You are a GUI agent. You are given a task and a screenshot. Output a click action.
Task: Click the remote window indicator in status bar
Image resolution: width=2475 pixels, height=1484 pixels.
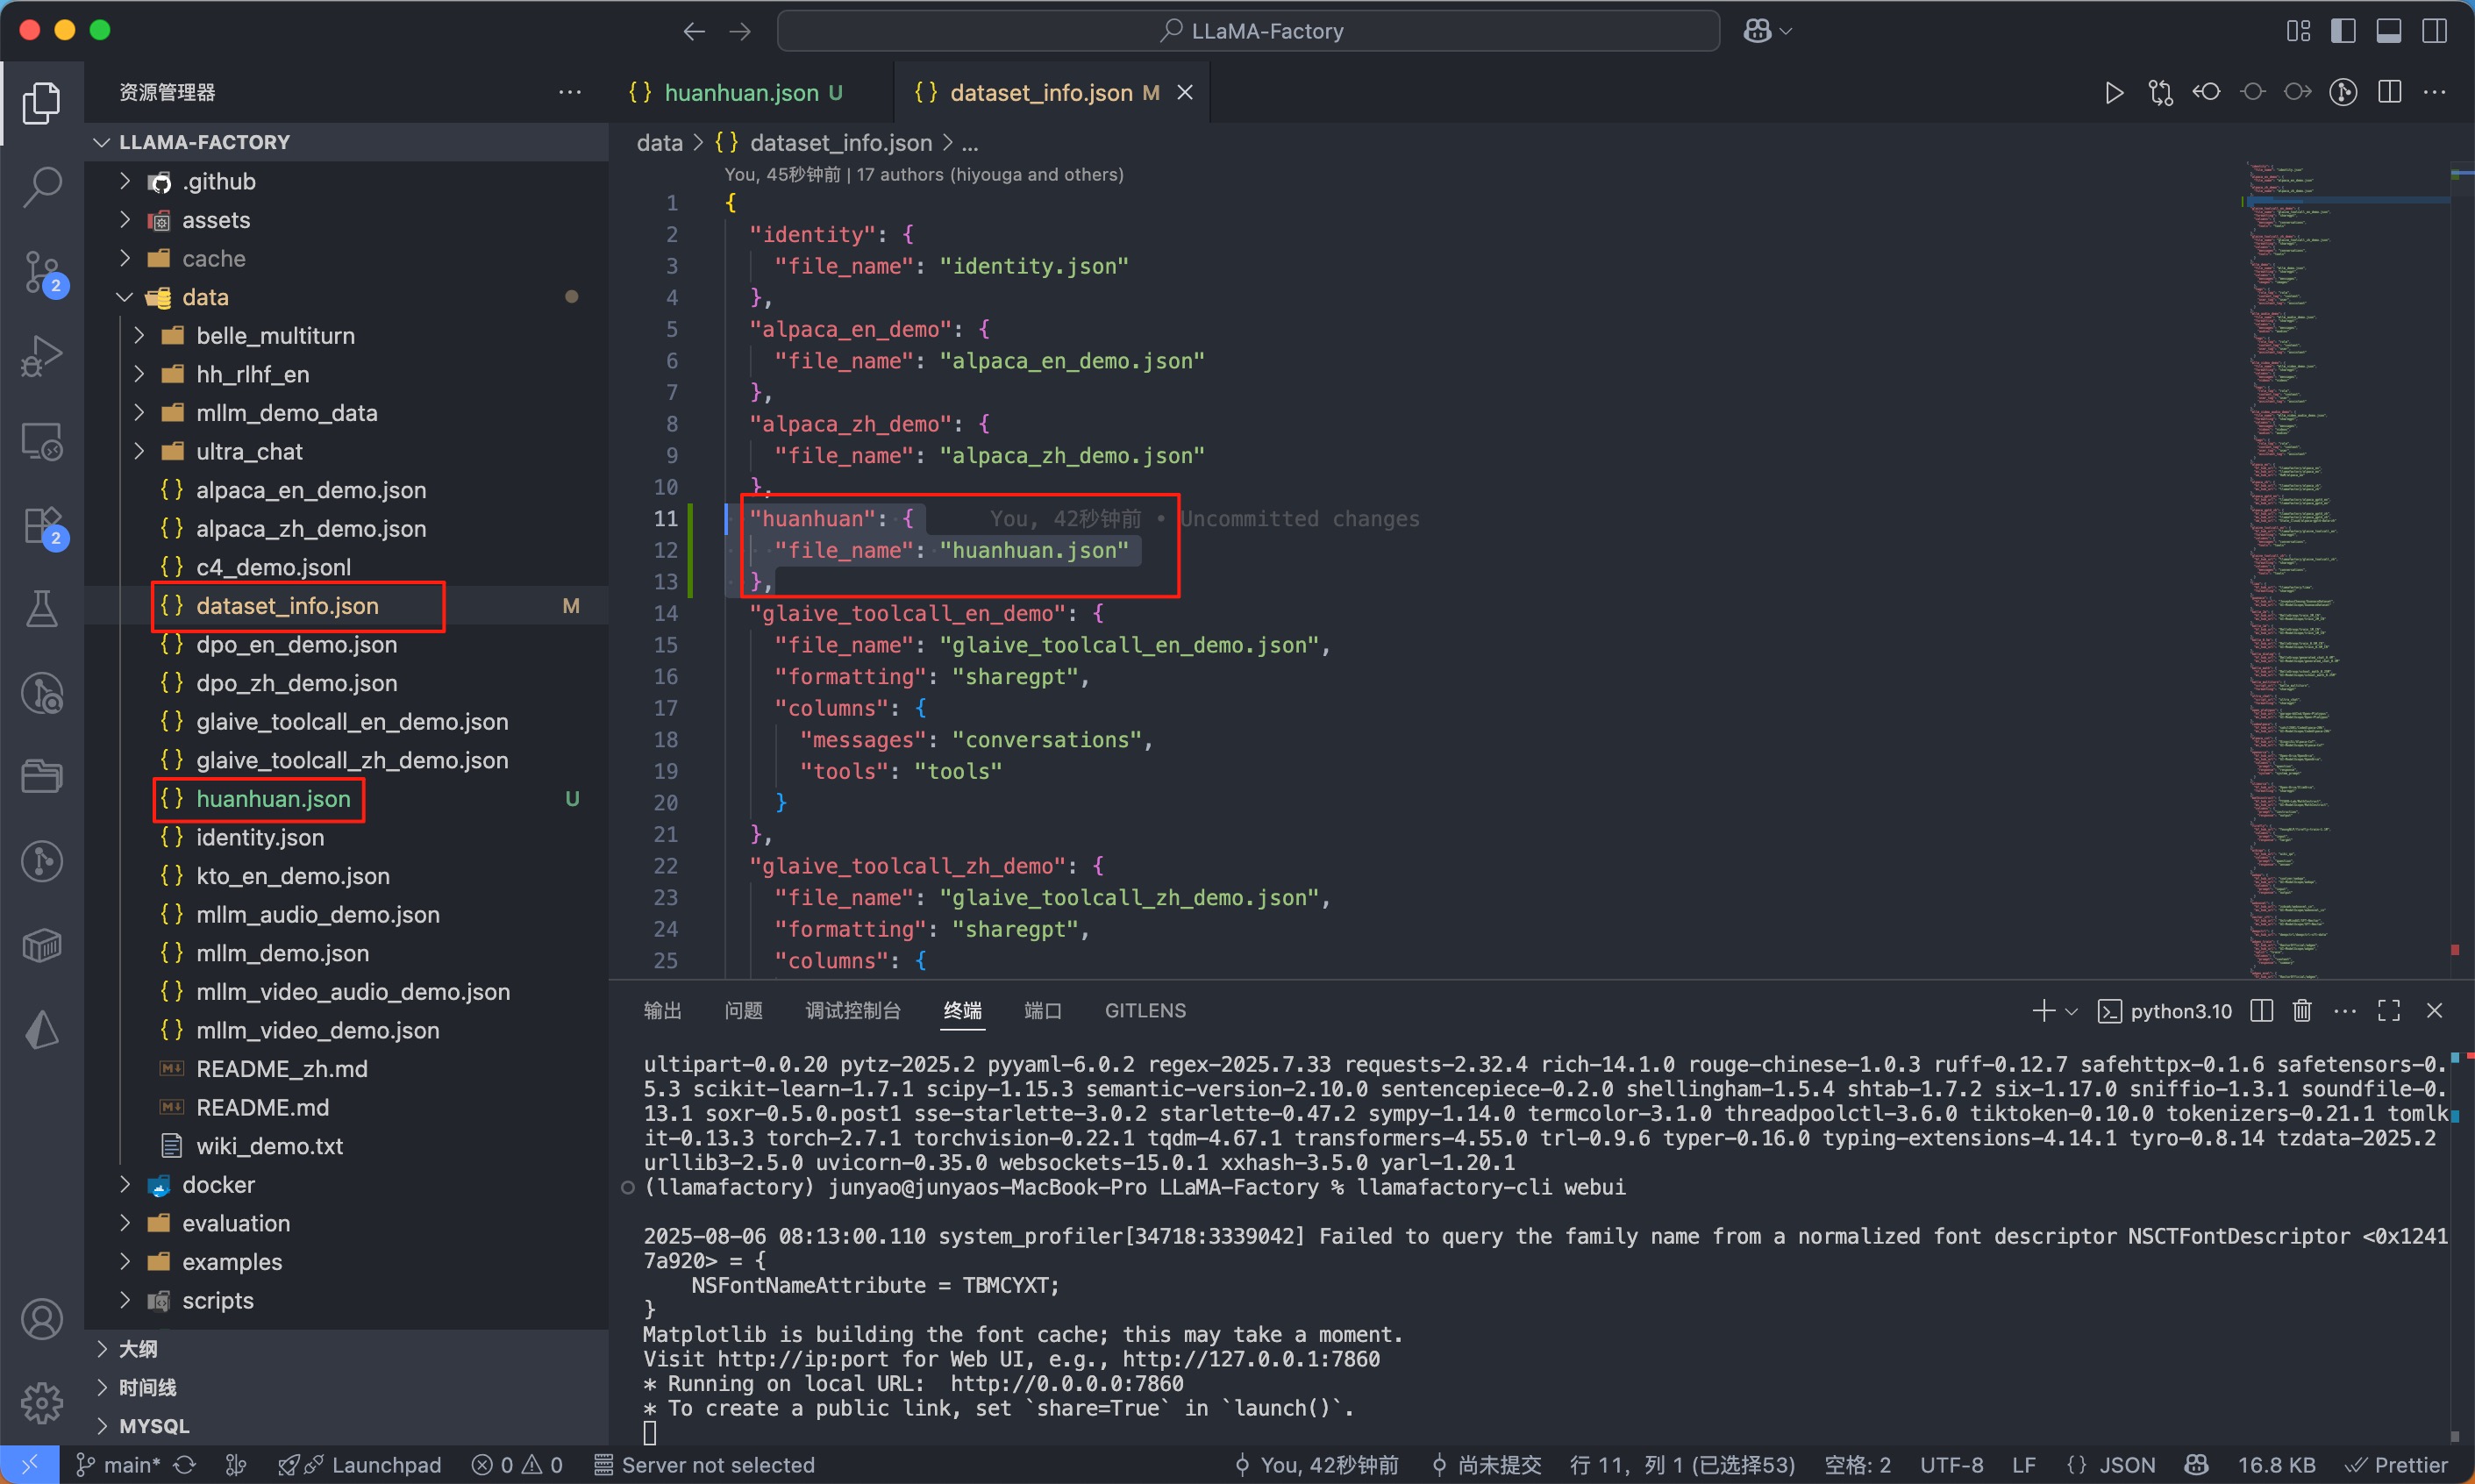29,1465
